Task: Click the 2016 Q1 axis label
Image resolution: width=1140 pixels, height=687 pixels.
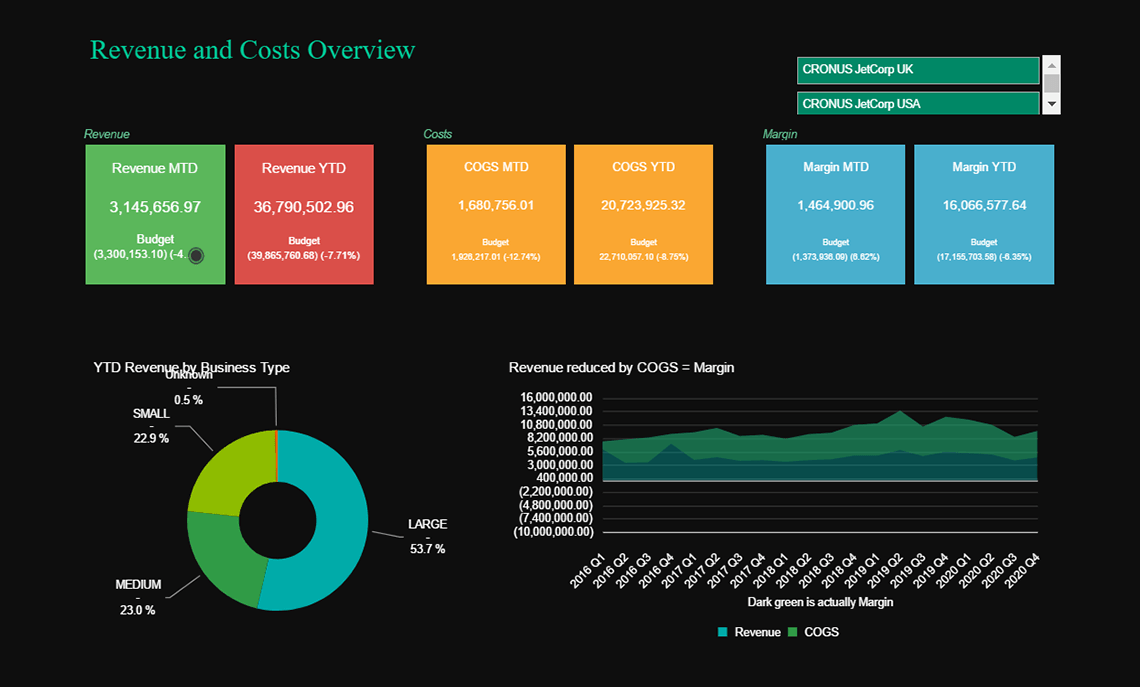Action: pos(587,571)
